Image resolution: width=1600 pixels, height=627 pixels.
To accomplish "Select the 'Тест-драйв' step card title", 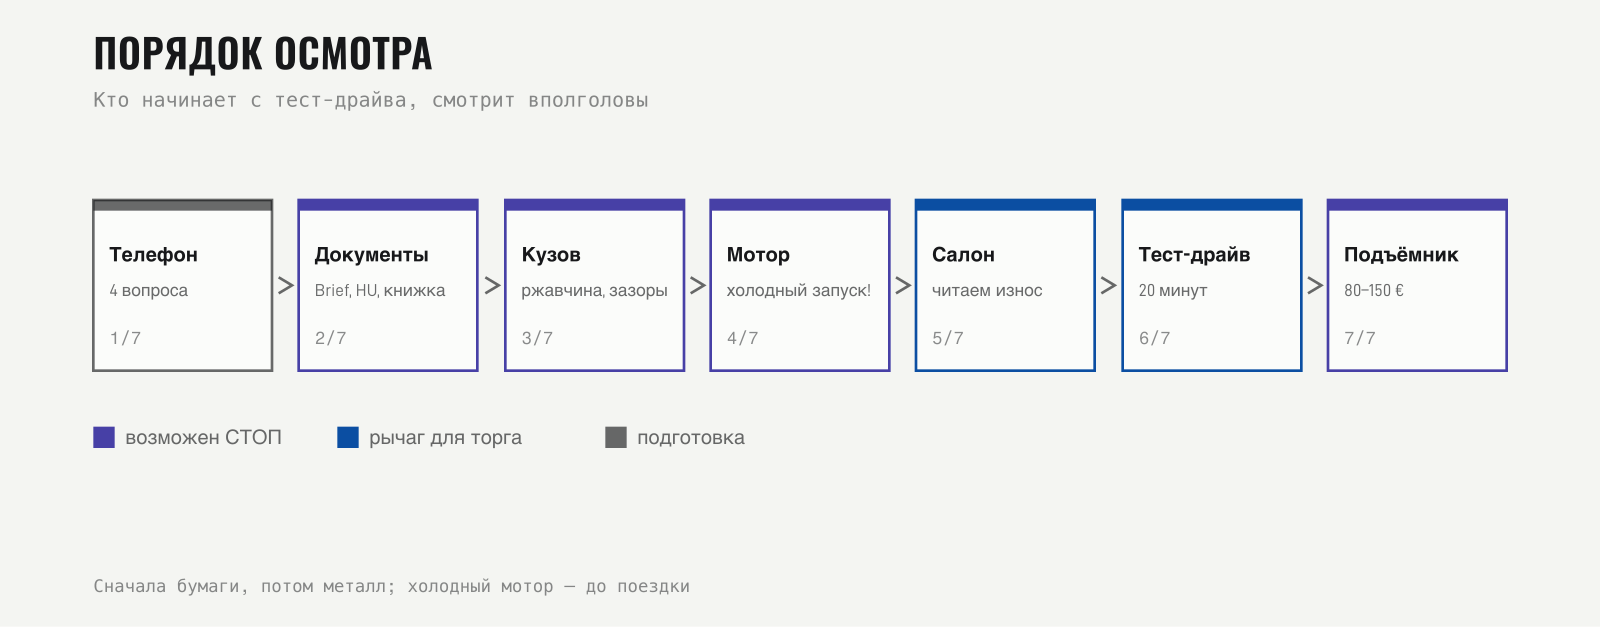I will tap(1194, 255).
